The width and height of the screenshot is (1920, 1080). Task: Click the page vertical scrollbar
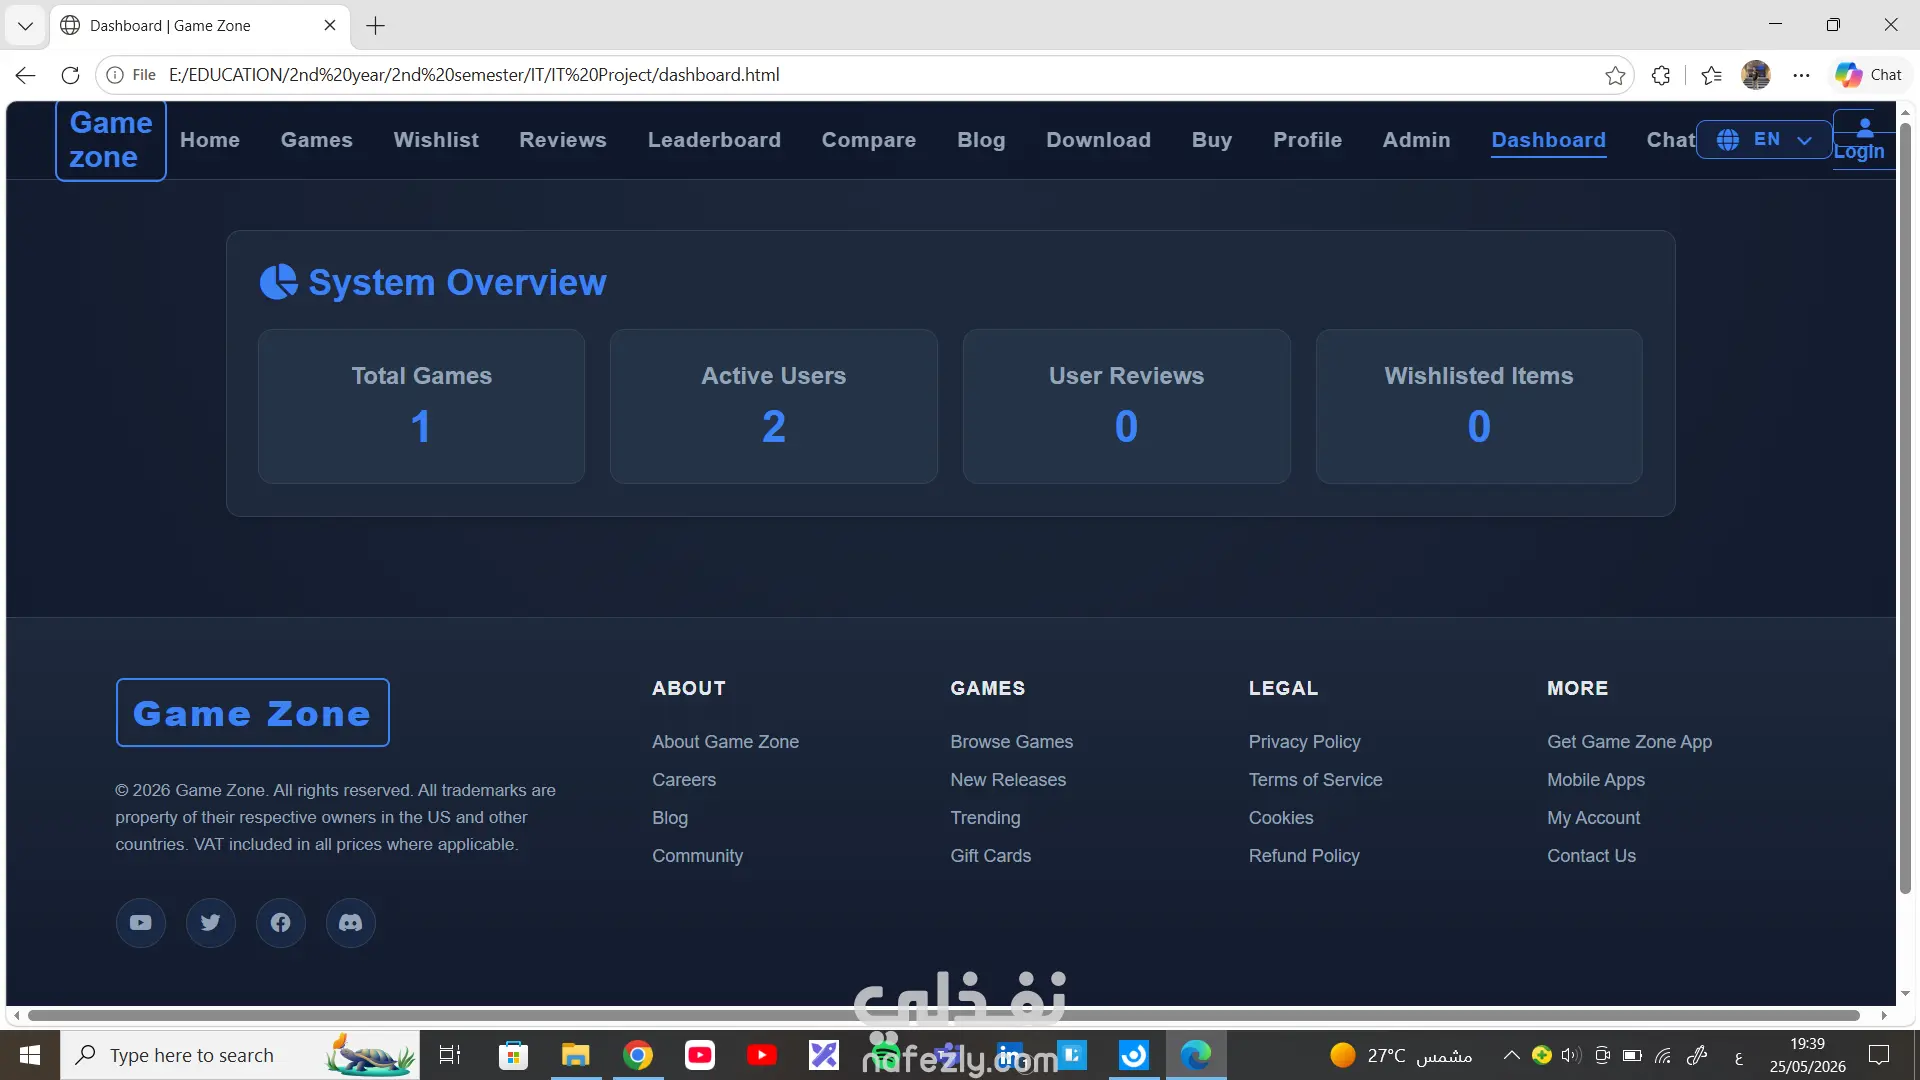click(1905, 510)
